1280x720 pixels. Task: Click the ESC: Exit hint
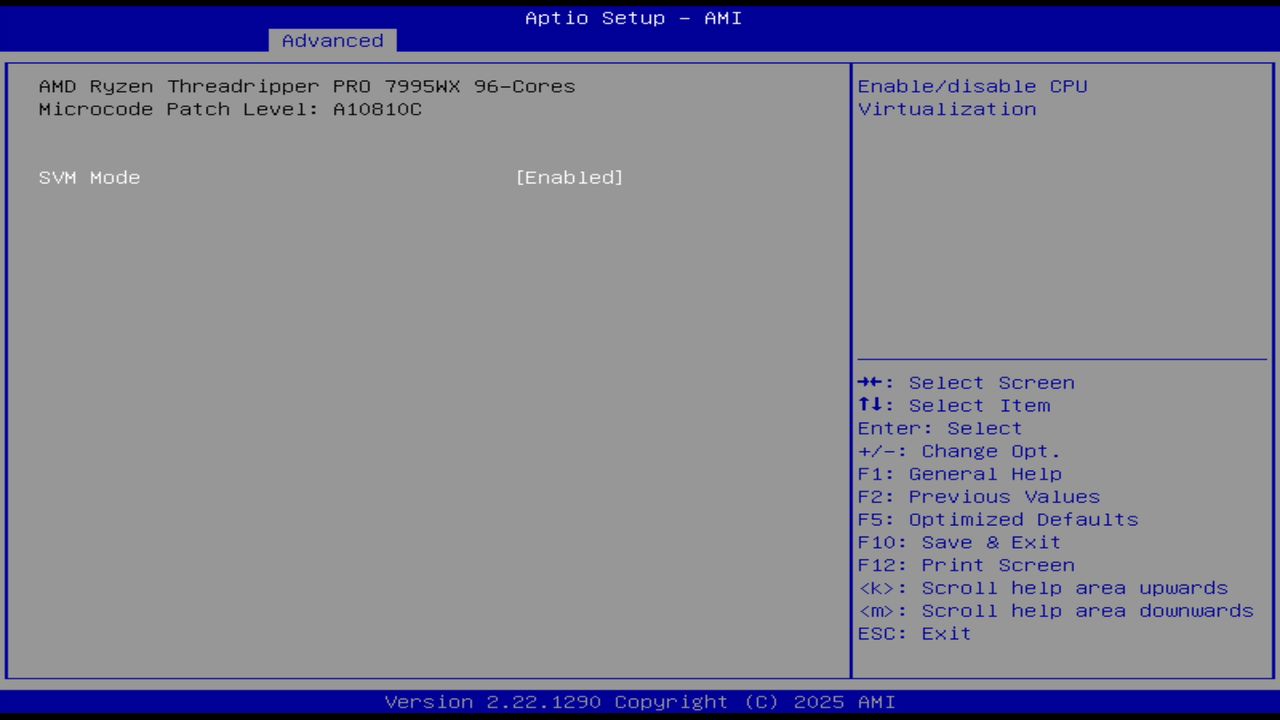pyautogui.click(x=914, y=634)
